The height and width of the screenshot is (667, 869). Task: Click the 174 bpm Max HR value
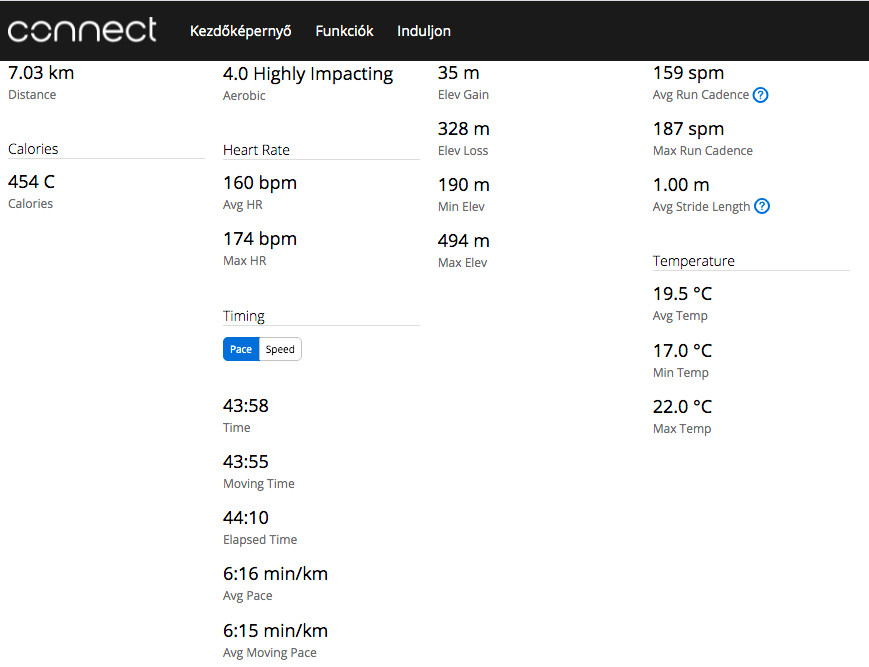[x=260, y=239]
